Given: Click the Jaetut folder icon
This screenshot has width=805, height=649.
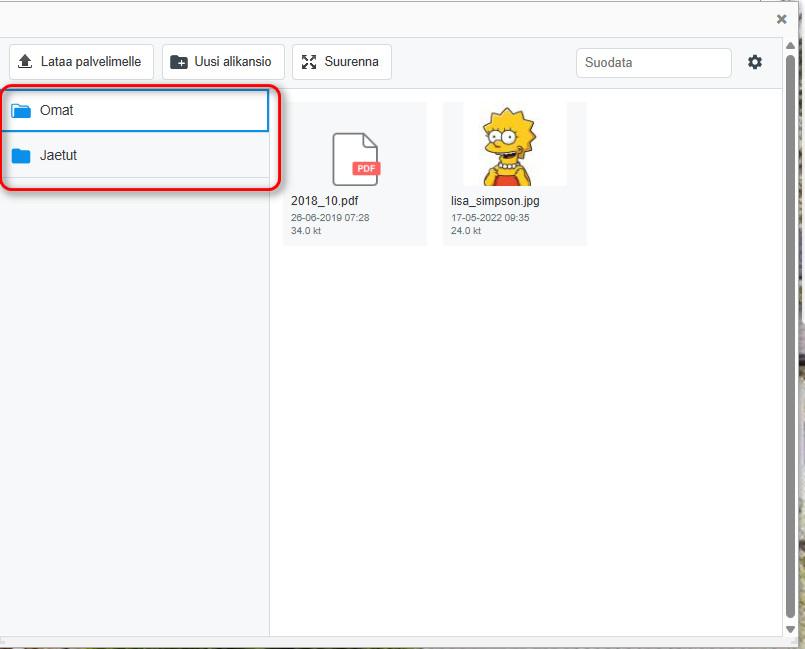Looking at the screenshot, I should click(21, 156).
